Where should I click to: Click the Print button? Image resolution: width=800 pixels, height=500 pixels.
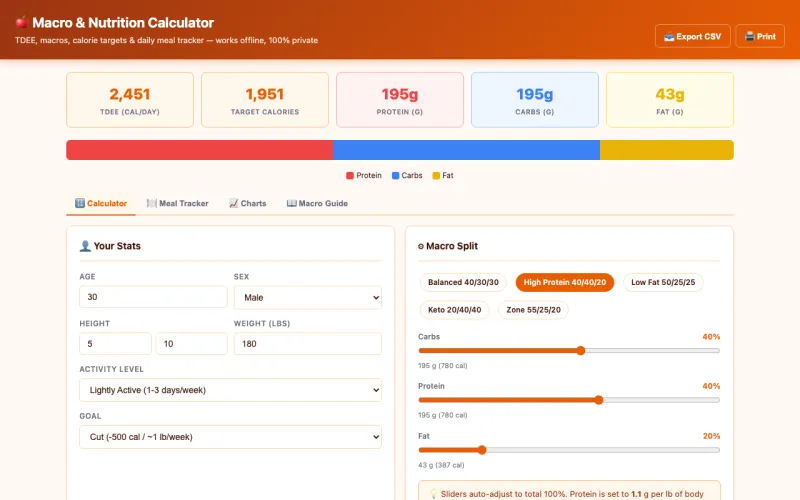(760, 36)
